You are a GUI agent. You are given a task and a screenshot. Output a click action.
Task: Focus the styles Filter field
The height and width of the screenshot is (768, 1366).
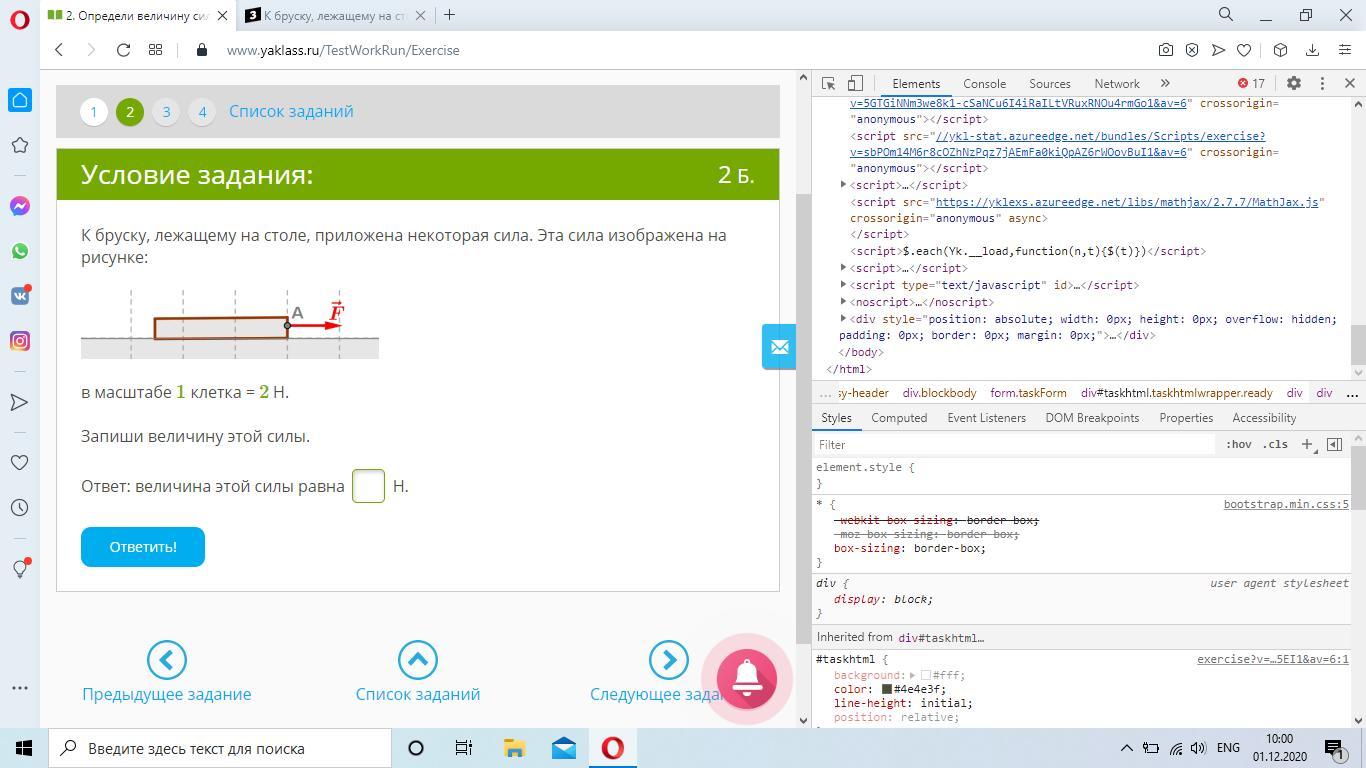point(1016,444)
